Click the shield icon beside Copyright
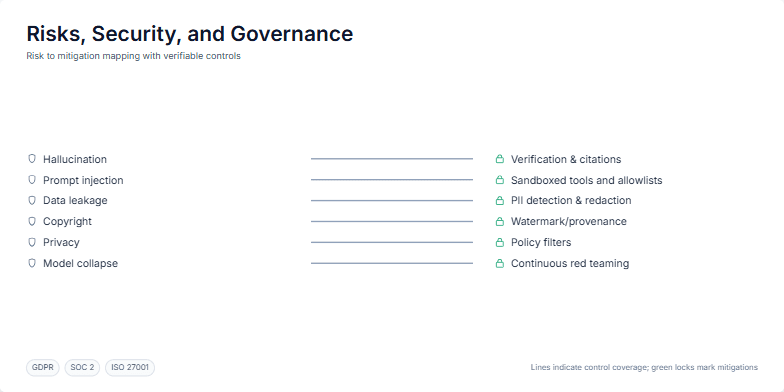Image resolution: width=784 pixels, height=392 pixels. (32, 222)
